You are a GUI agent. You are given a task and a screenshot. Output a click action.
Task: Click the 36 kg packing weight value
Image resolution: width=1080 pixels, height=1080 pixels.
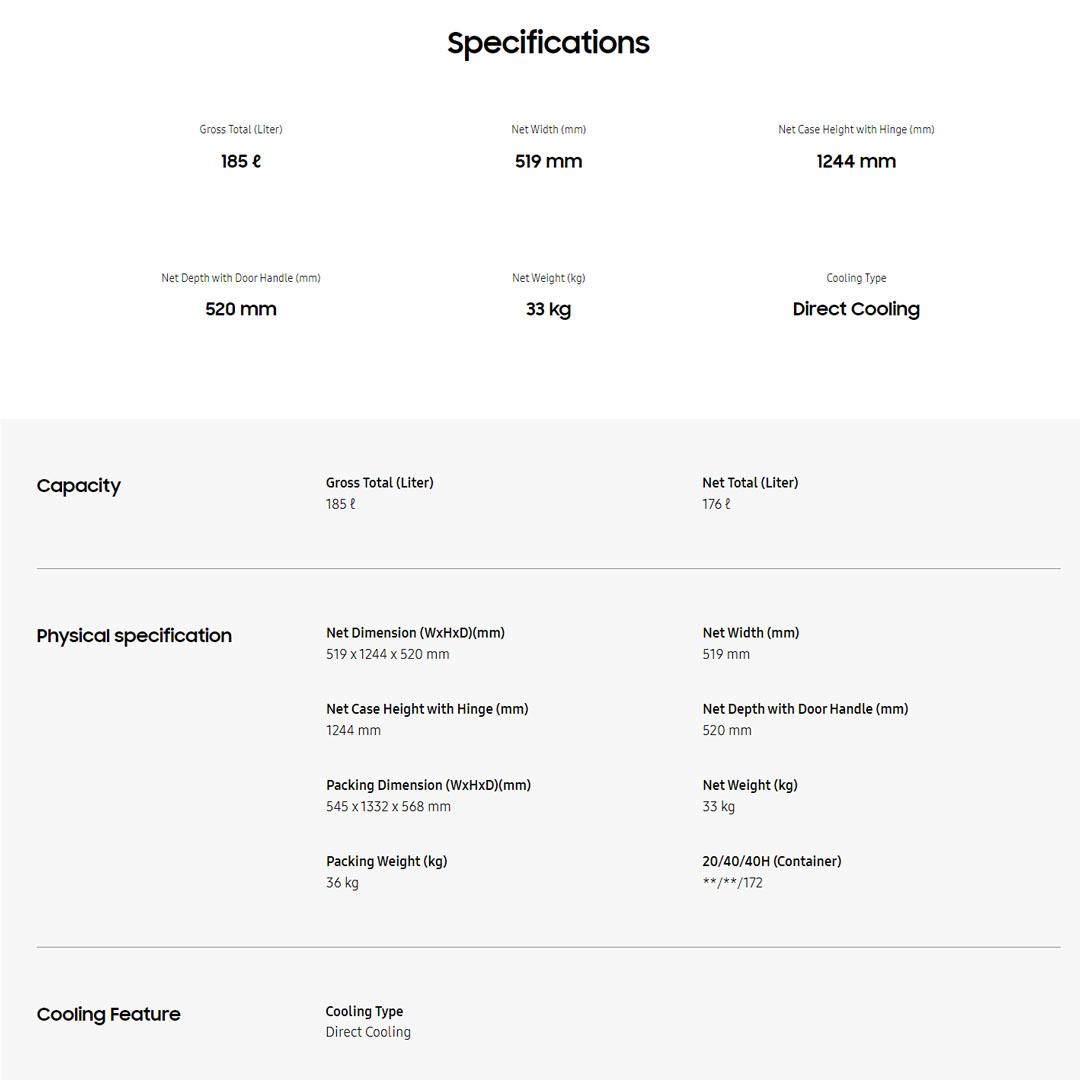pyautogui.click(x=342, y=882)
